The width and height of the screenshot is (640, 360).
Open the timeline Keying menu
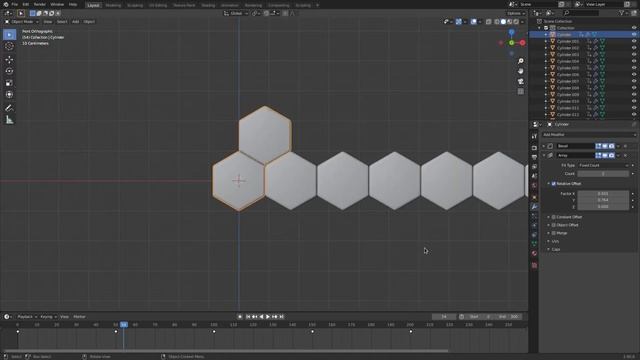tap(48, 317)
